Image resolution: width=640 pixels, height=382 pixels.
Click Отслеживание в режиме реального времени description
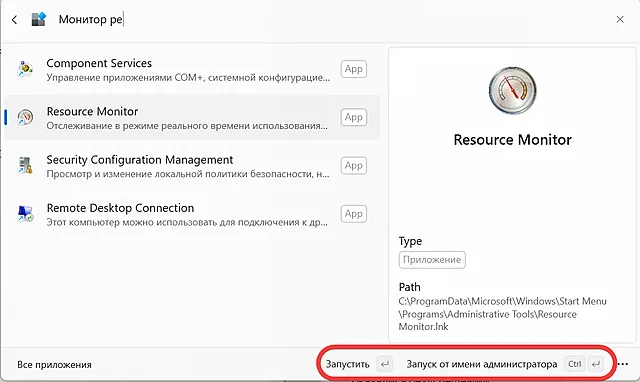tap(187, 126)
